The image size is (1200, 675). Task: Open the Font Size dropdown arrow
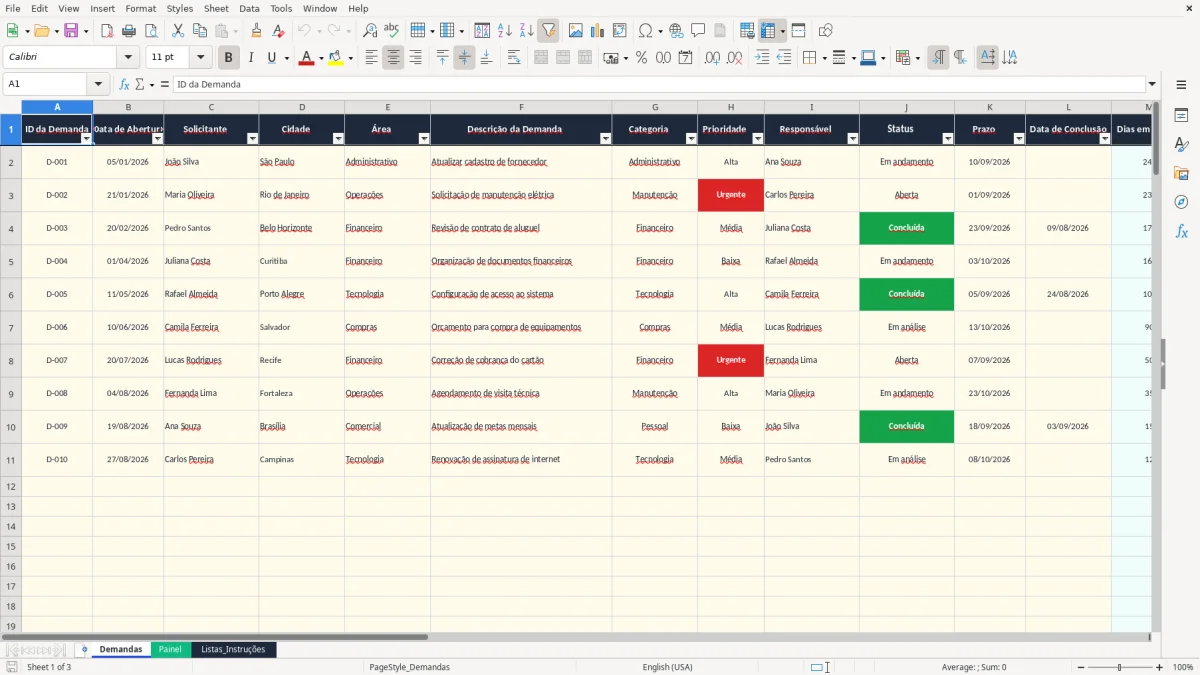click(x=201, y=58)
